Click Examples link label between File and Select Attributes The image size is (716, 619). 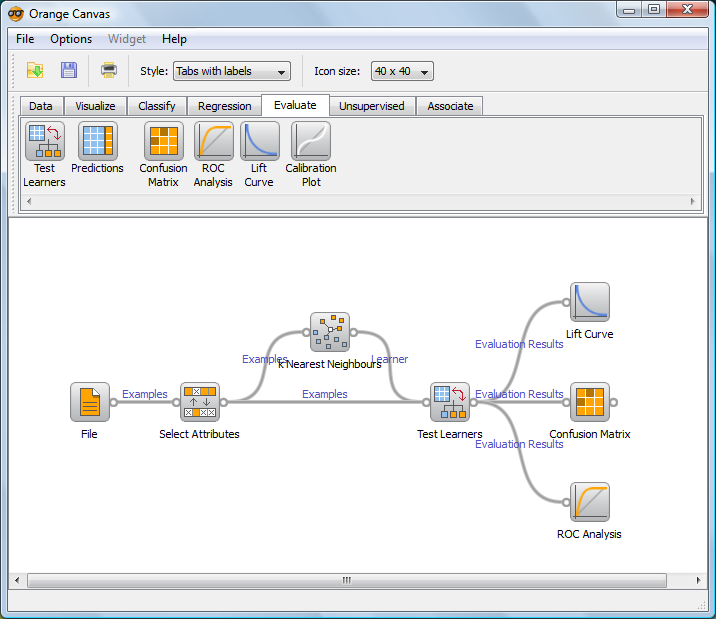145,394
